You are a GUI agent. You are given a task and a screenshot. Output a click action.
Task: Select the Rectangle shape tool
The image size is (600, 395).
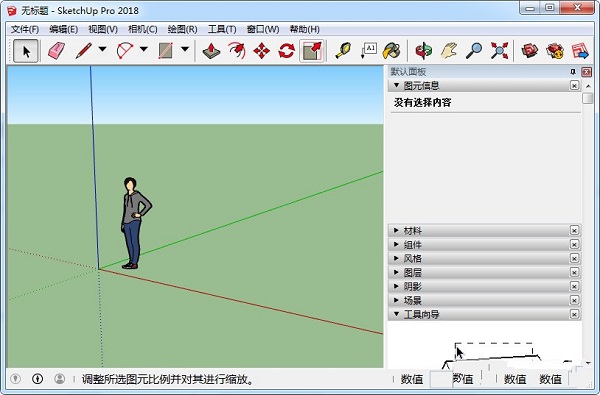pyautogui.click(x=166, y=51)
